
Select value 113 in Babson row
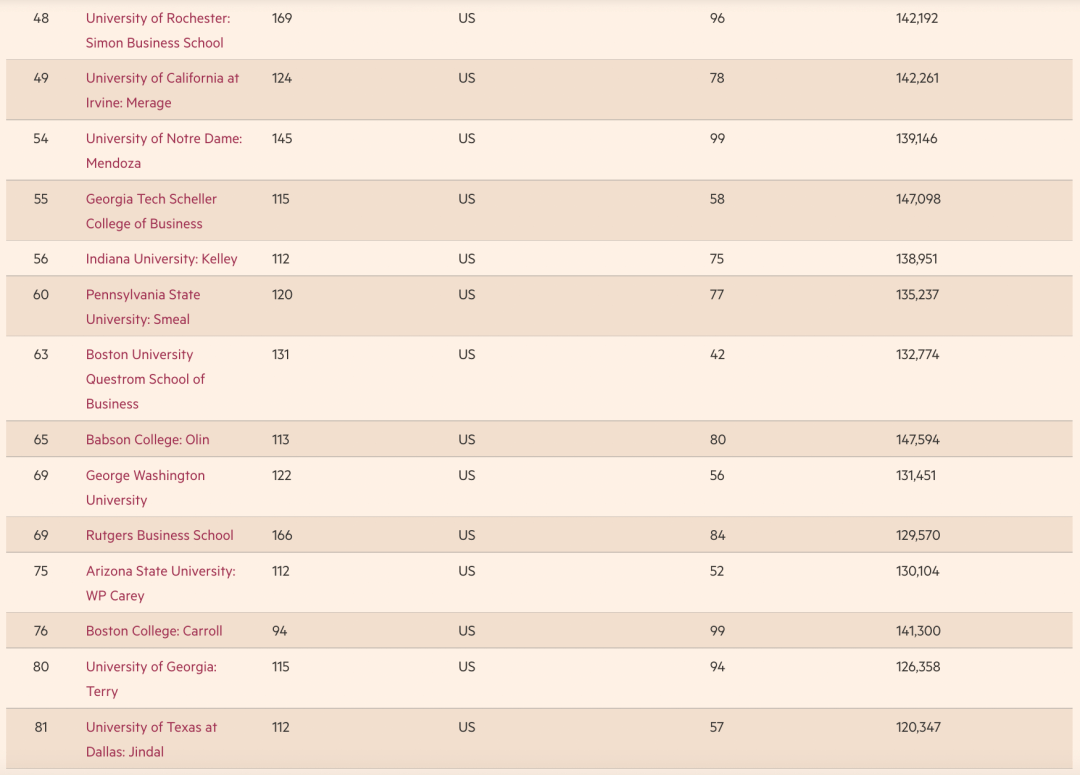(x=280, y=440)
